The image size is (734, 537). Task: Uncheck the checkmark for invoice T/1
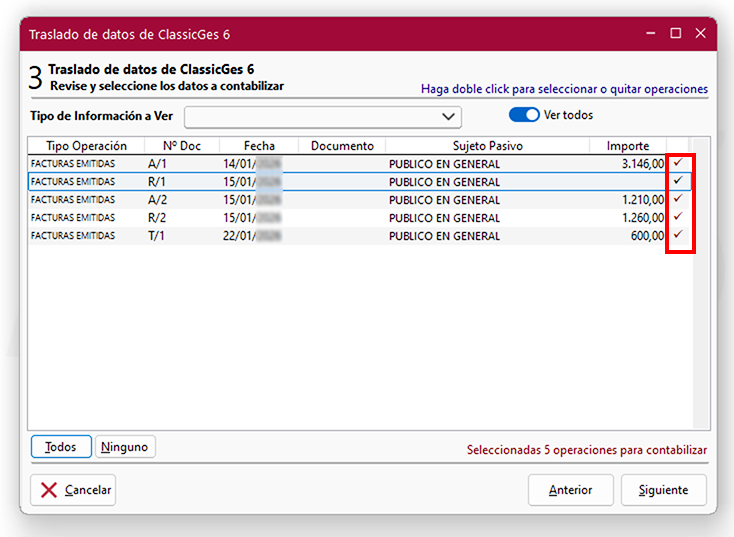(x=678, y=235)
